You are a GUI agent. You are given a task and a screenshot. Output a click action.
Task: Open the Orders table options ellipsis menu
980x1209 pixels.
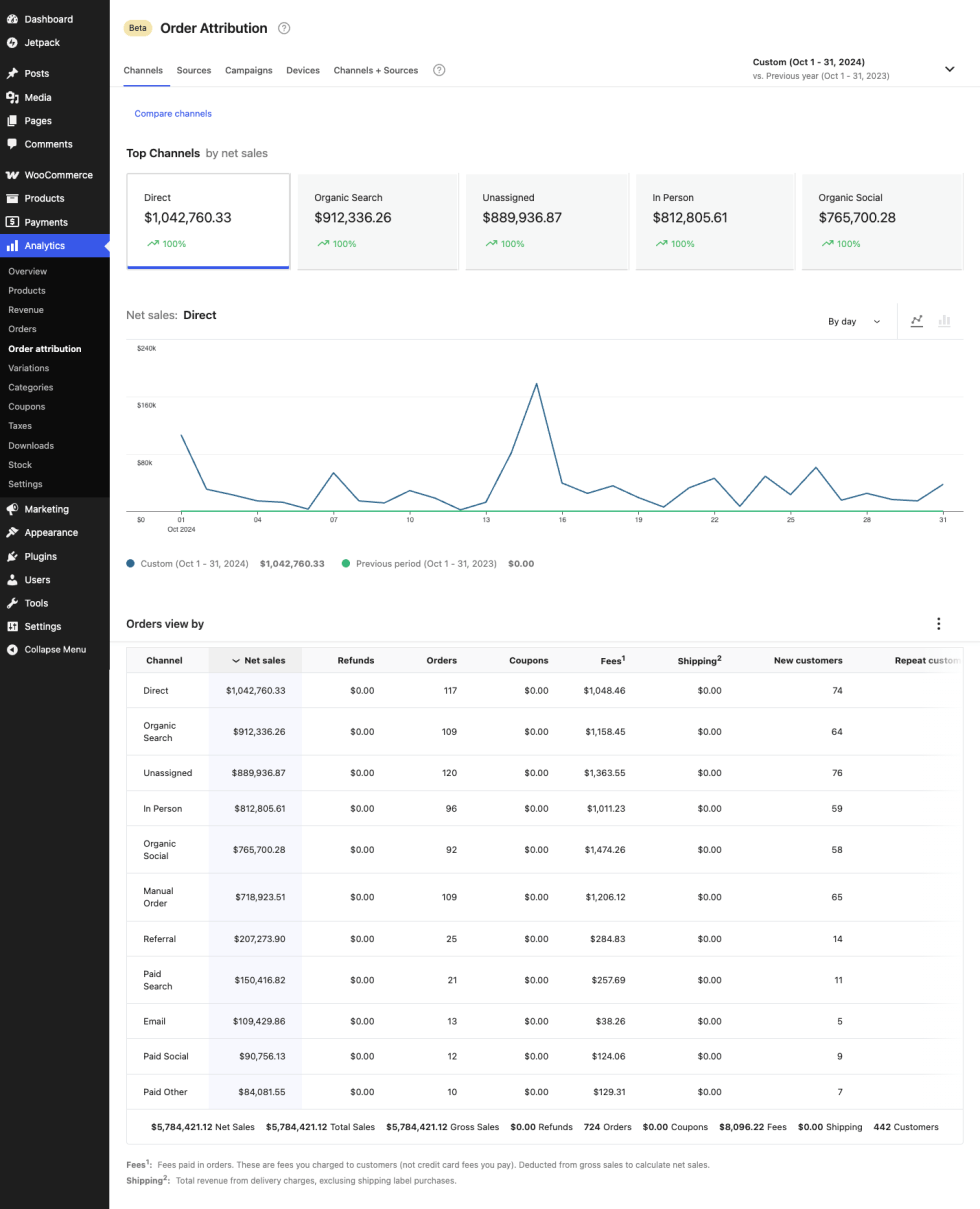click(x=938, y=624)
